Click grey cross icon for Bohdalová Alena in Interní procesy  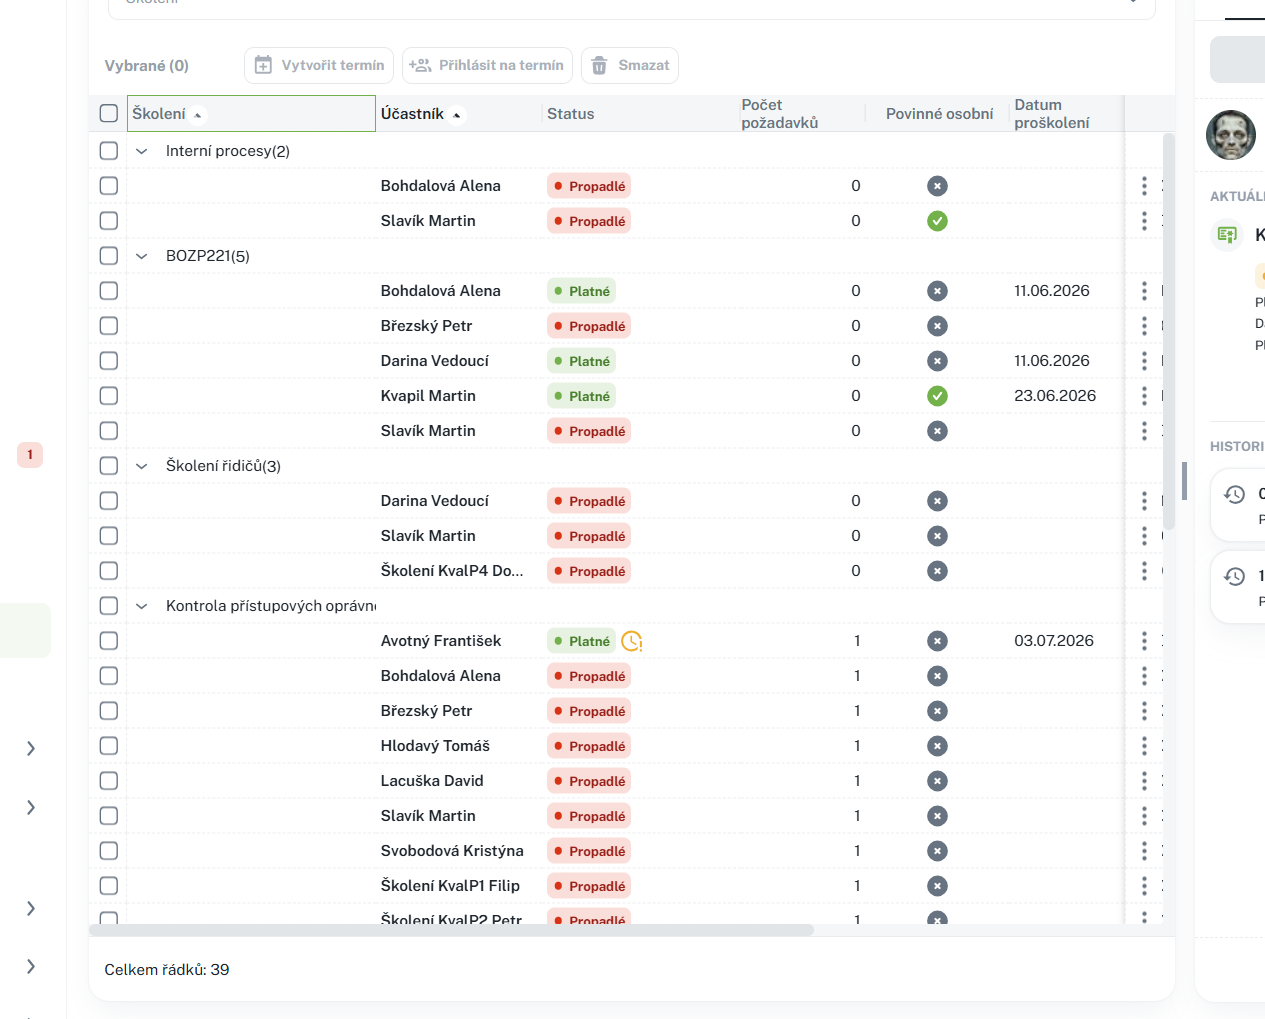937,186
